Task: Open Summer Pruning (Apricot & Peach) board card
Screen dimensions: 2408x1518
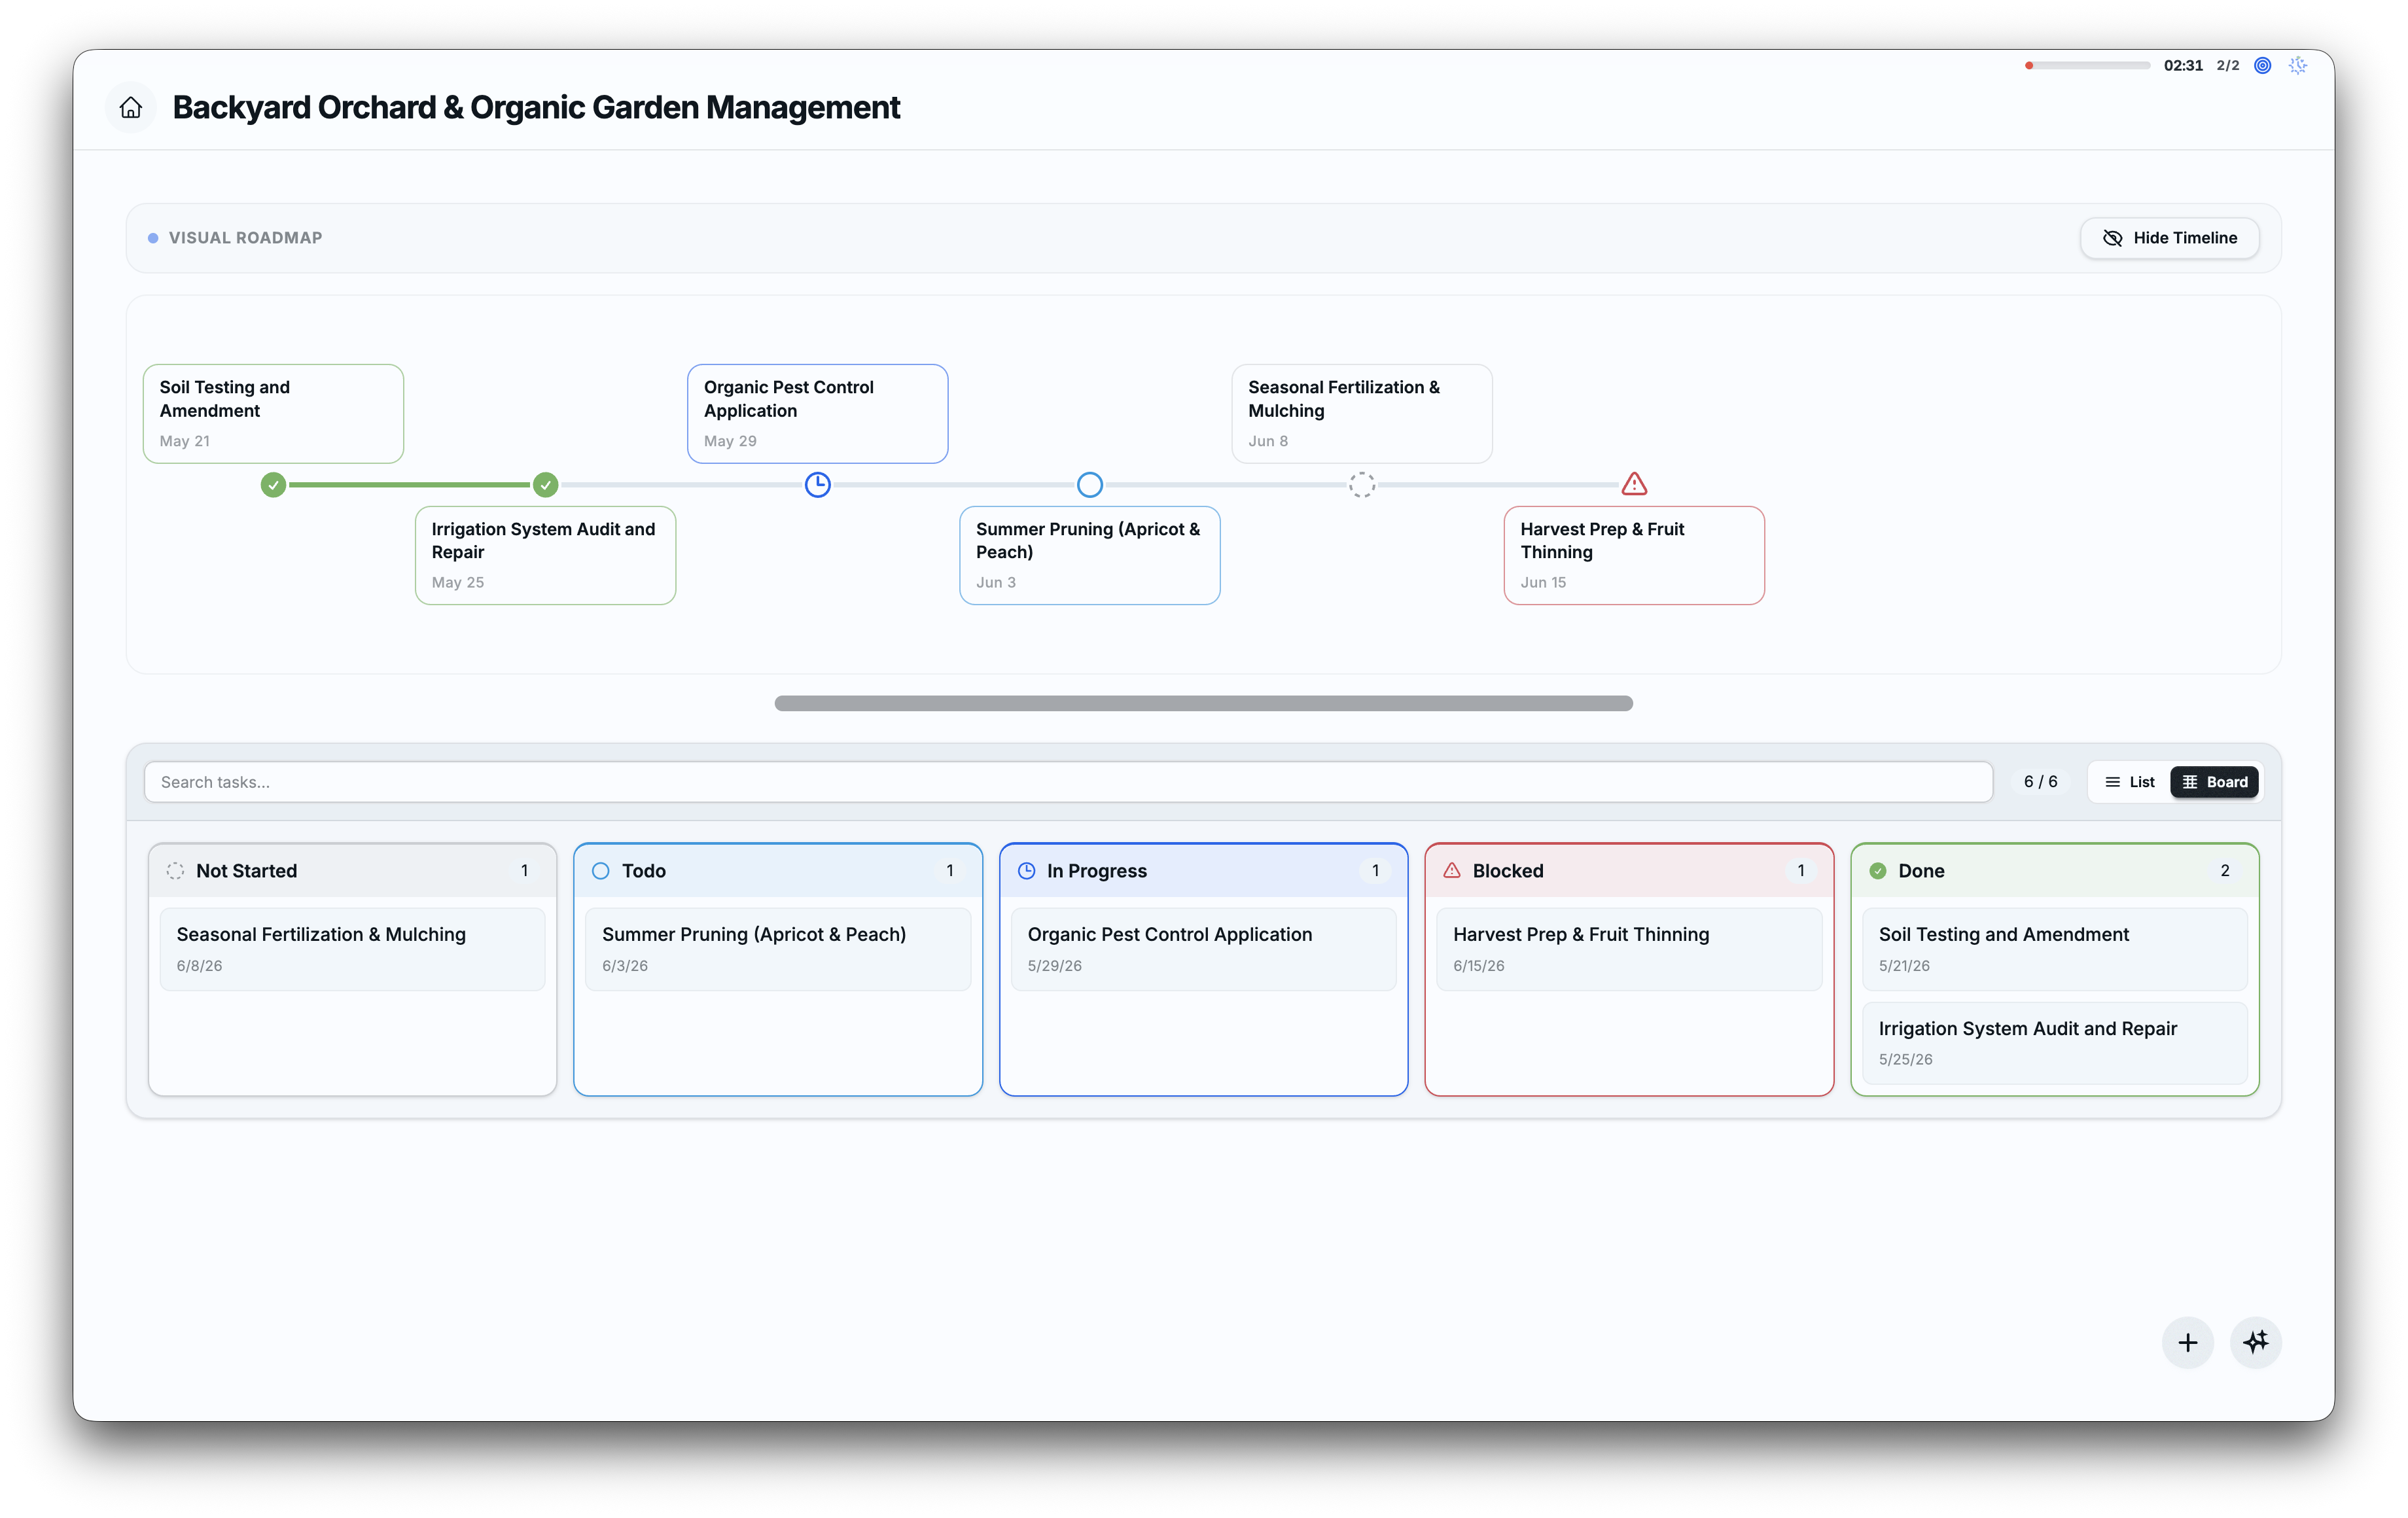Action: click(x=778, y=949)
